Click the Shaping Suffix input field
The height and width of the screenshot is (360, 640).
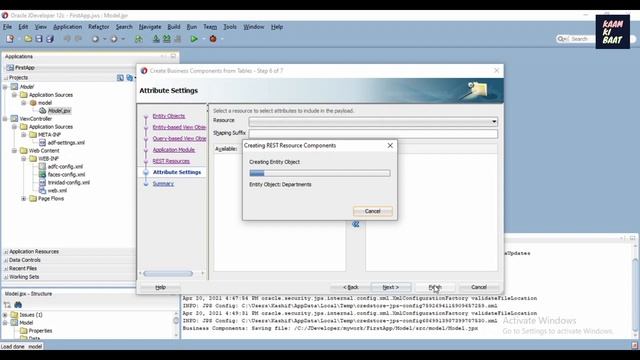pyautogui.click(x=373, y=133)
